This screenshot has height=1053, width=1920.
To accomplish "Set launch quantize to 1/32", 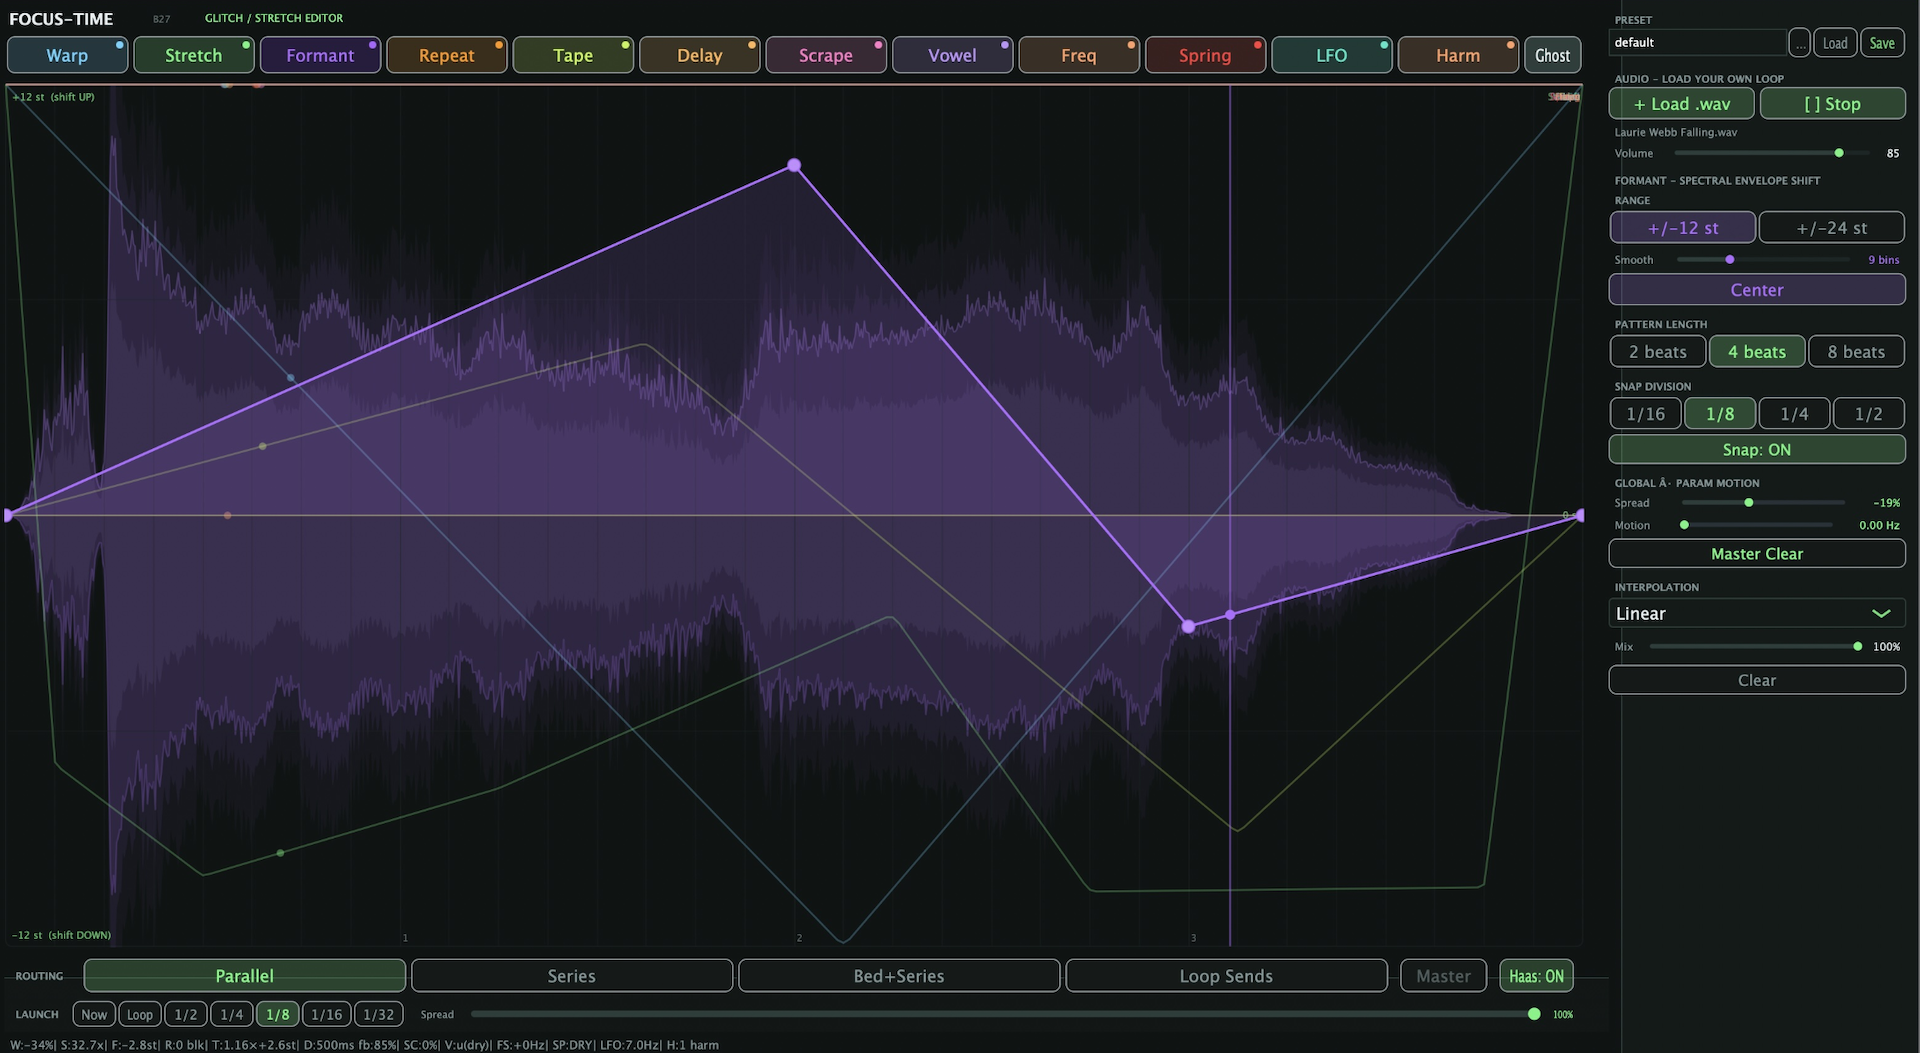I will coord(379,1014).
